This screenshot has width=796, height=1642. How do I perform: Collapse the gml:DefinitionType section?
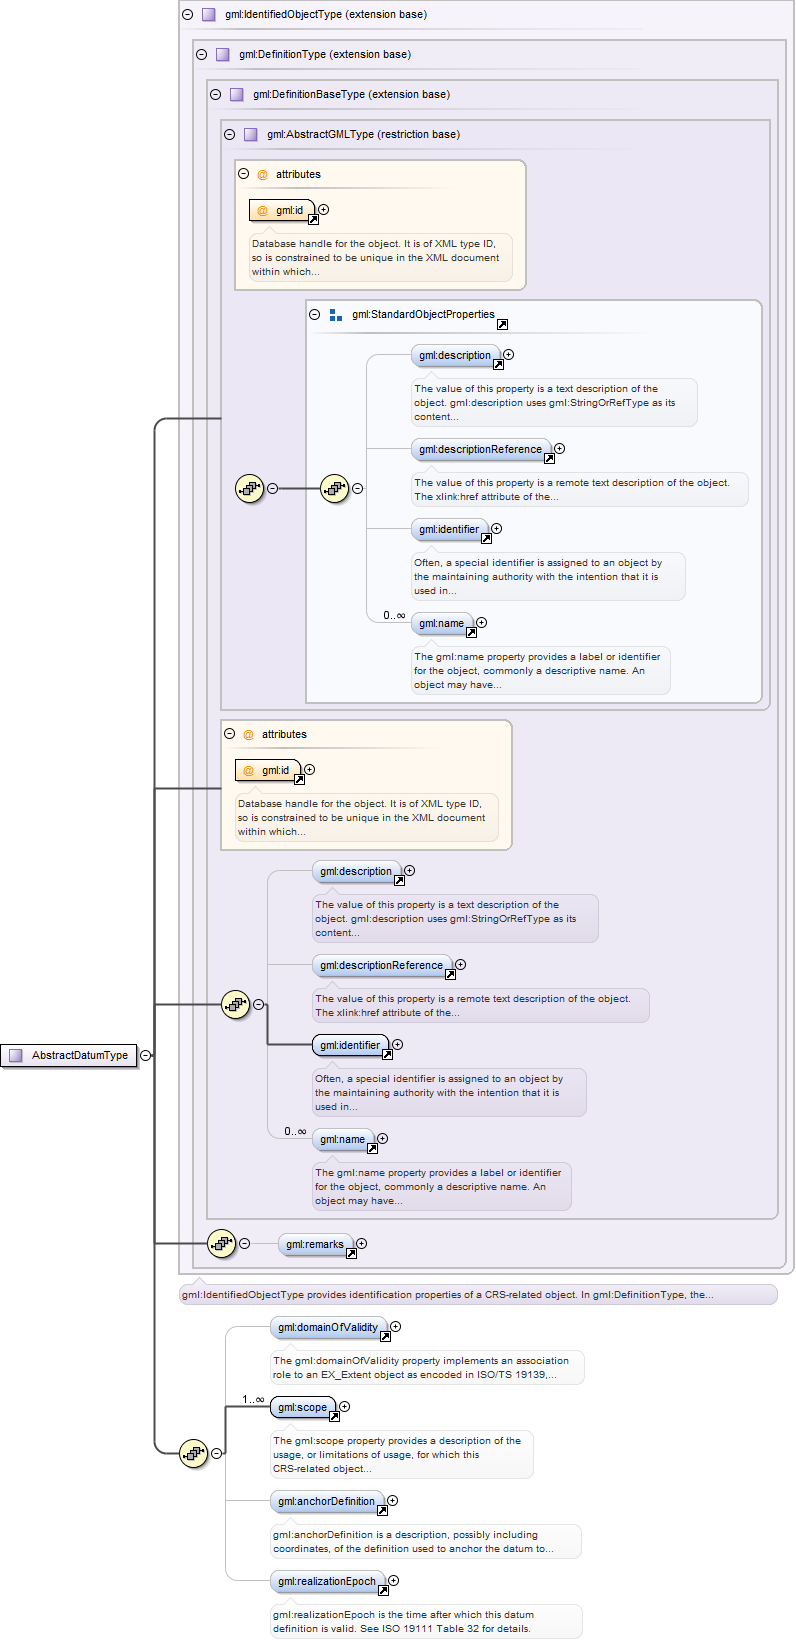pyautogui.click(x=201, y=55)
